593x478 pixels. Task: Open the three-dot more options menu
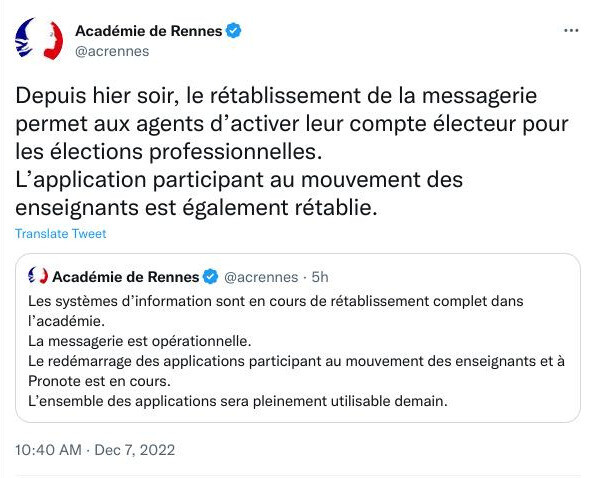tap(571, 30)
